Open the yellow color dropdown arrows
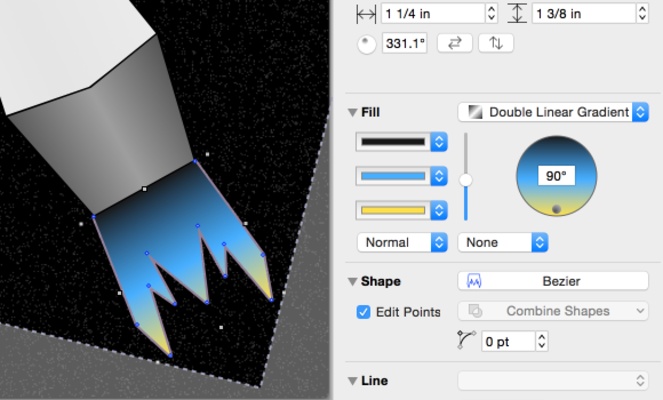Image resolution: width=663 pixels, height=400 pixels. 439,210
